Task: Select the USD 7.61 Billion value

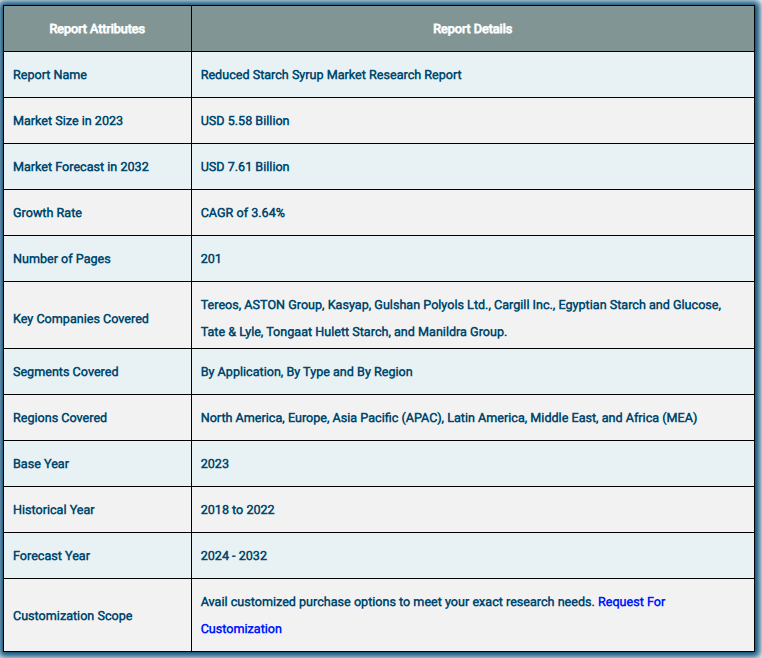Action: [x=245, y=167]
